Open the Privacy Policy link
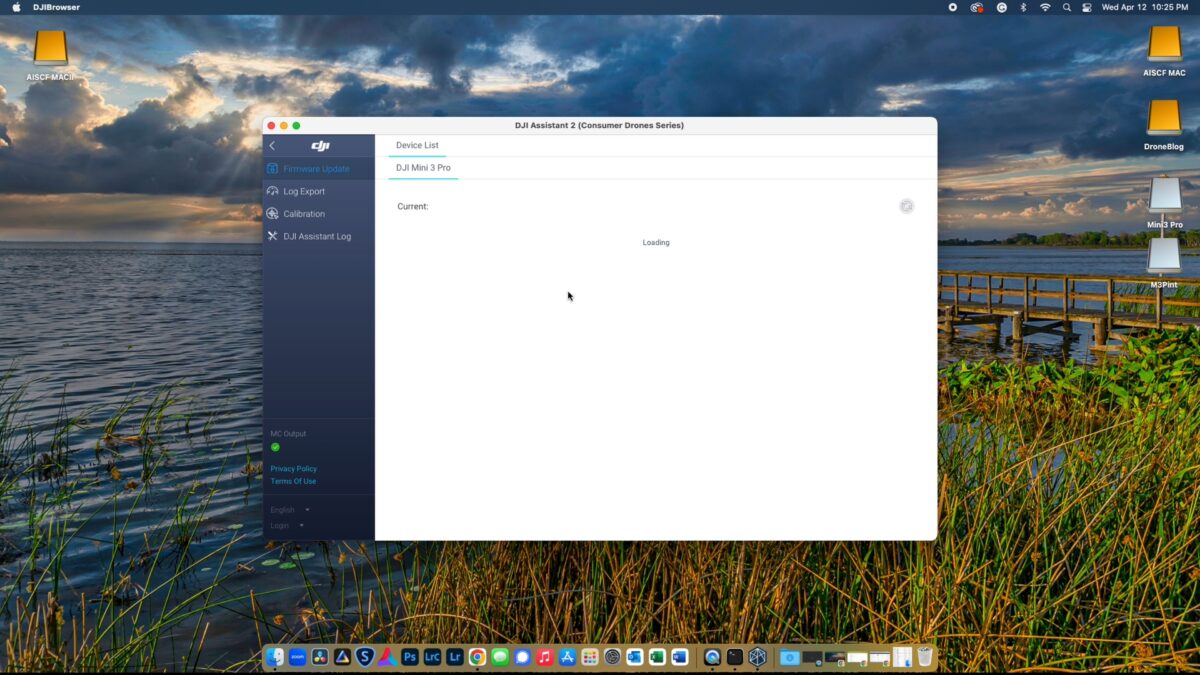 click(293, 469)
